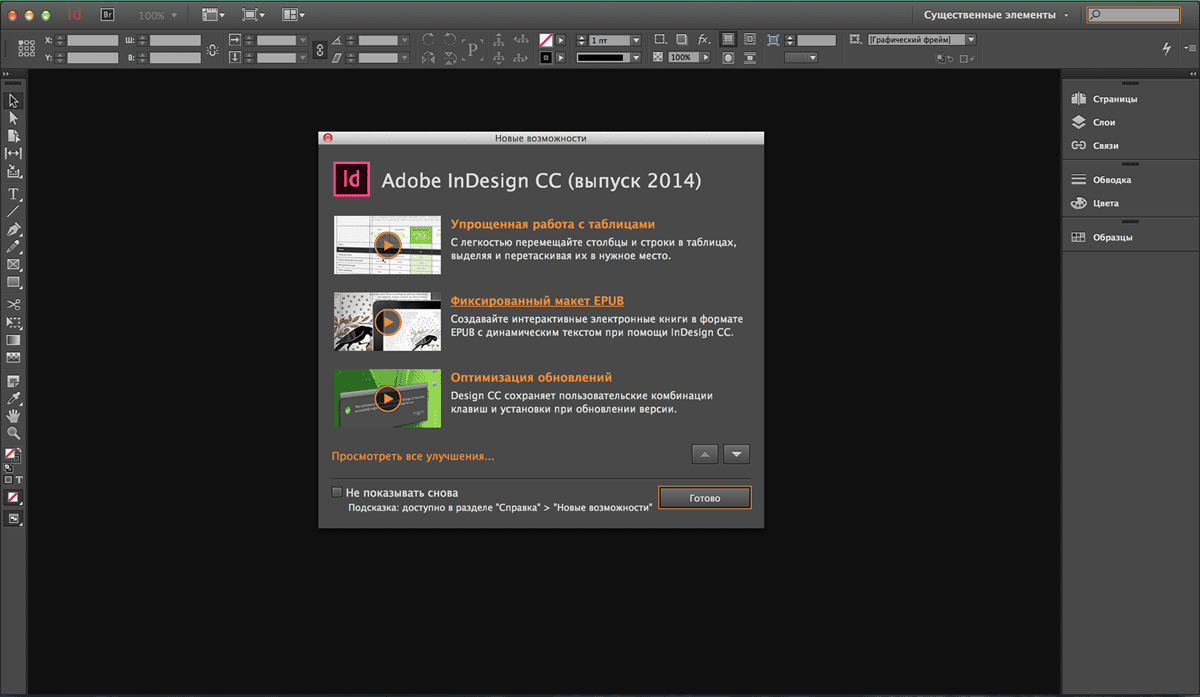Viewport: 1200px width, 697px height.
Task: Toggle wrap around bounding box button
Action: click(x=749, y=39)
